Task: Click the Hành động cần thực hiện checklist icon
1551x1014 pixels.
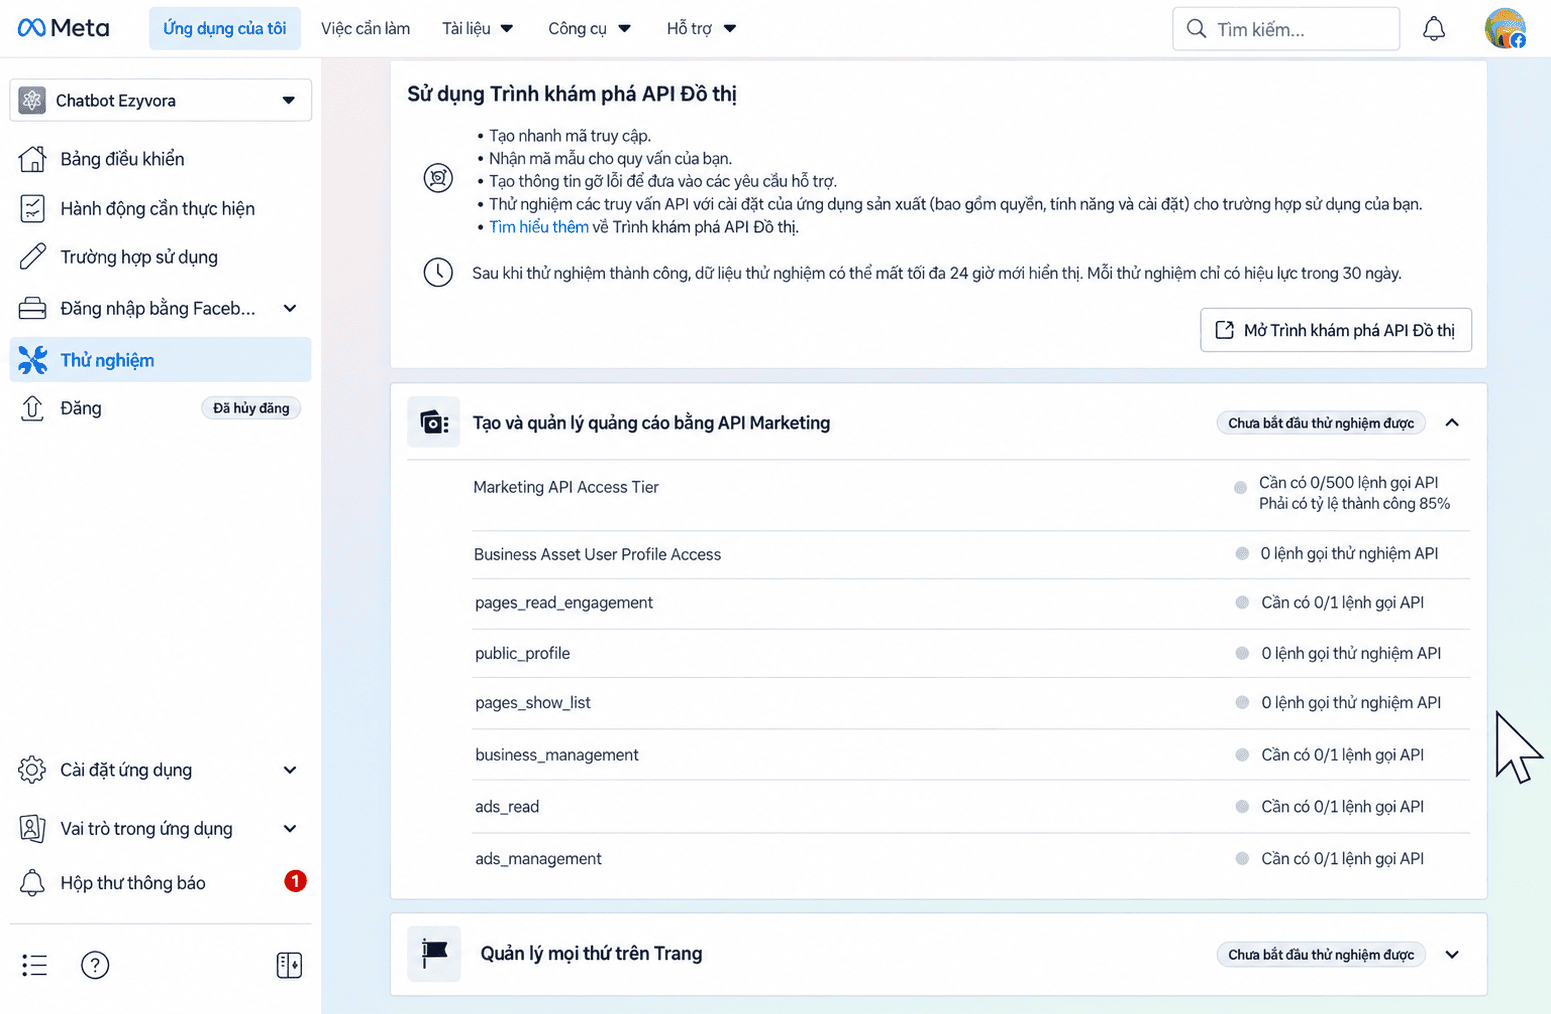Action: pos(32,208)
